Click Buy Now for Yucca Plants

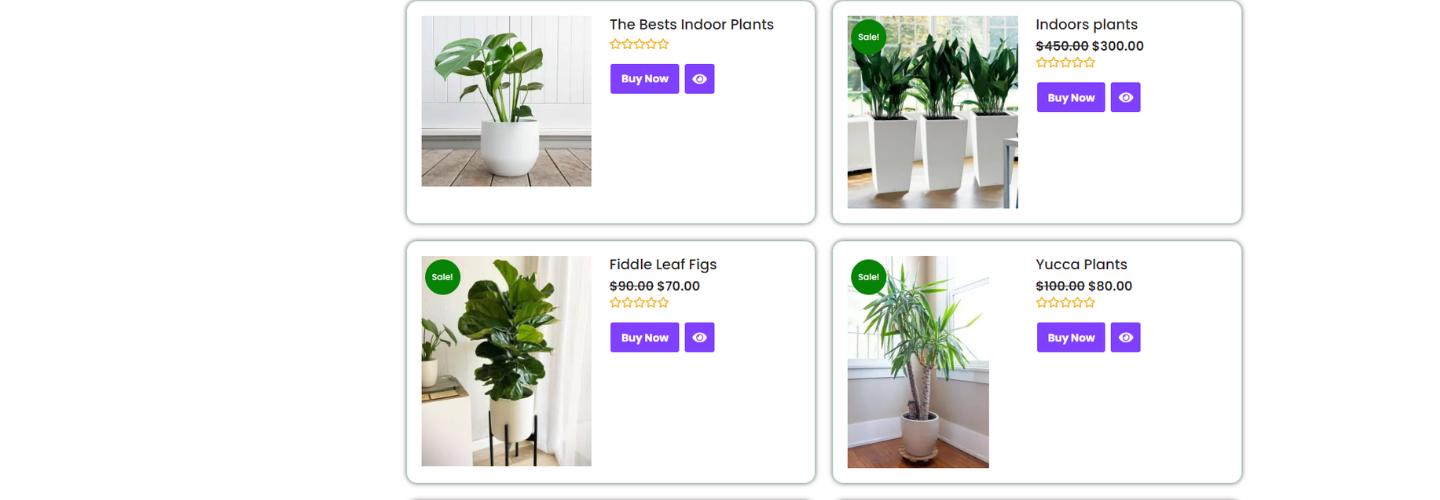point(1070,337)
